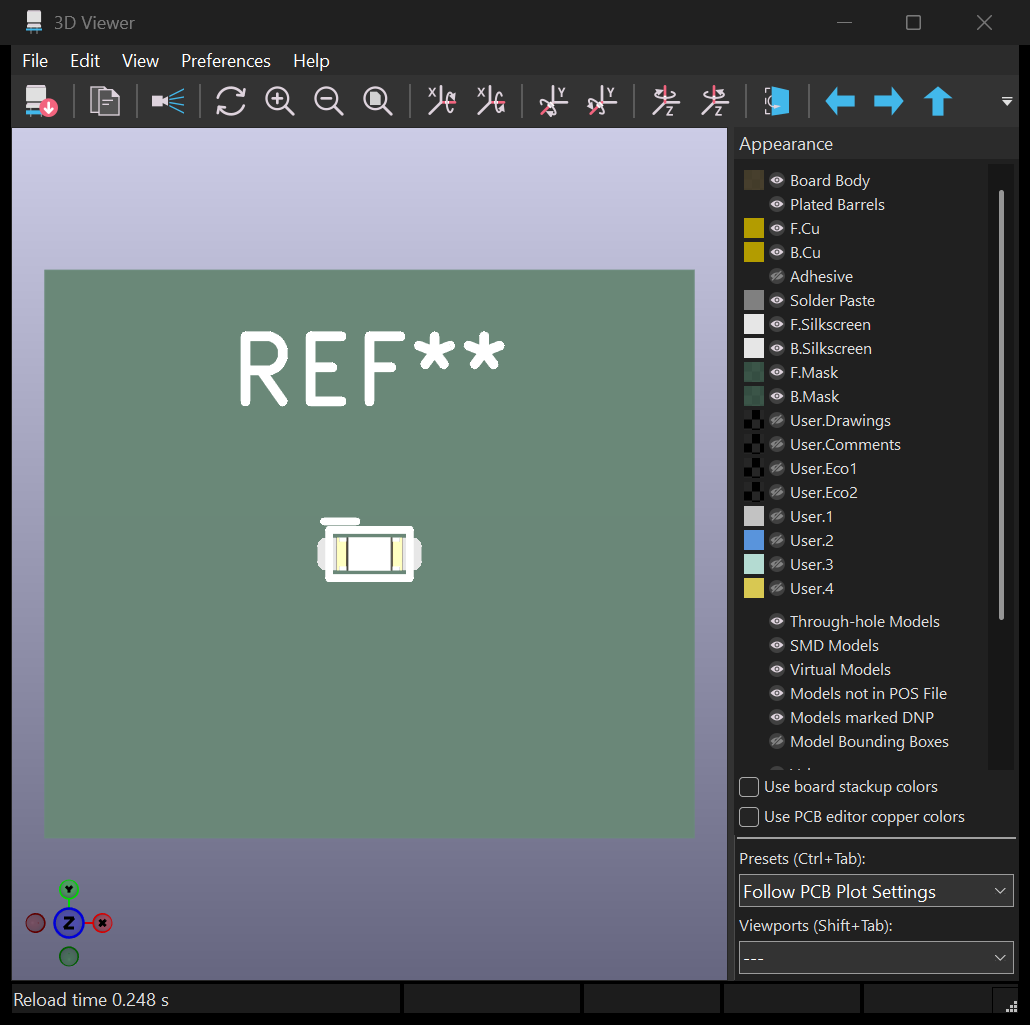Click the Solder Paste color swatch
1030x1025 pixels.
click(x=753, y=300)
